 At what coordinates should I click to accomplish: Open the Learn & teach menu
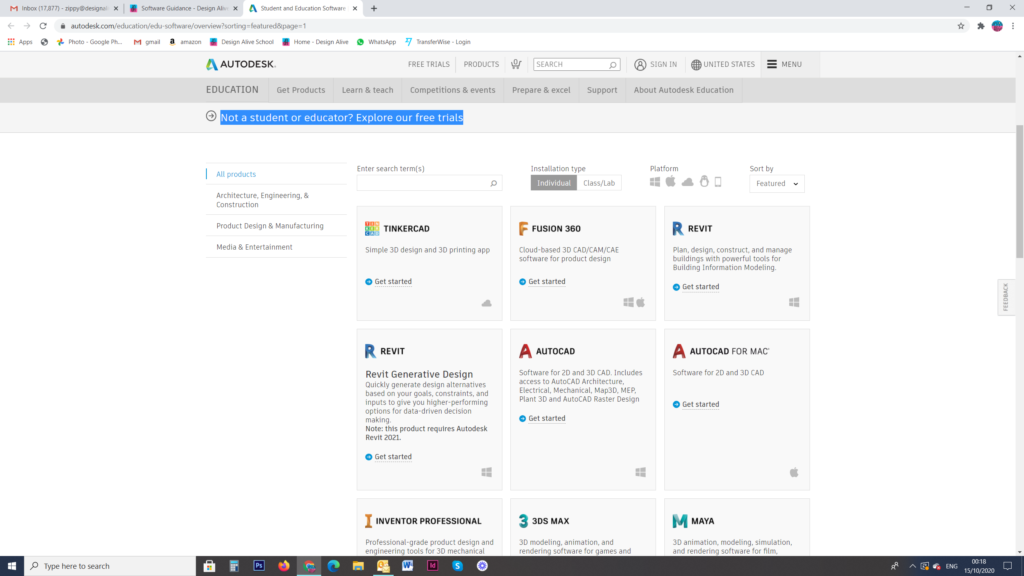pyautogui.click(x=368, y=90)
